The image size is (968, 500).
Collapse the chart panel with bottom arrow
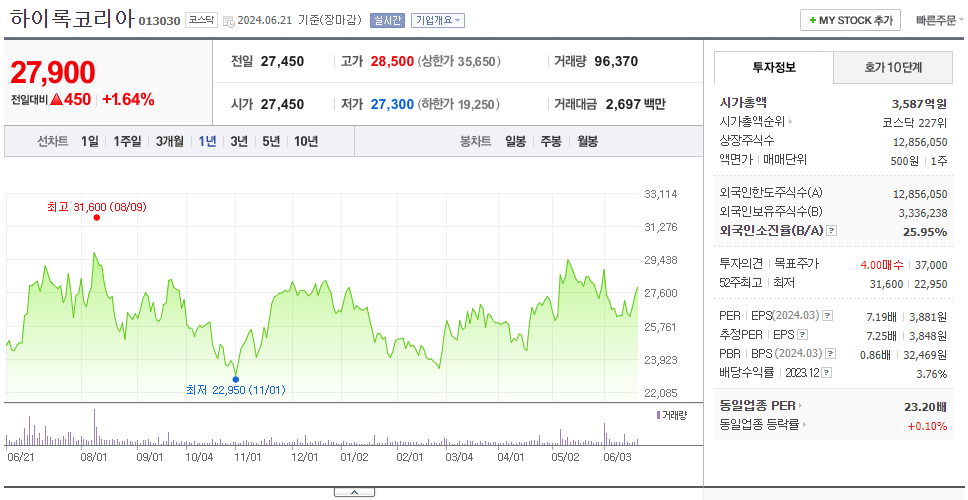(x=354, y=492)
